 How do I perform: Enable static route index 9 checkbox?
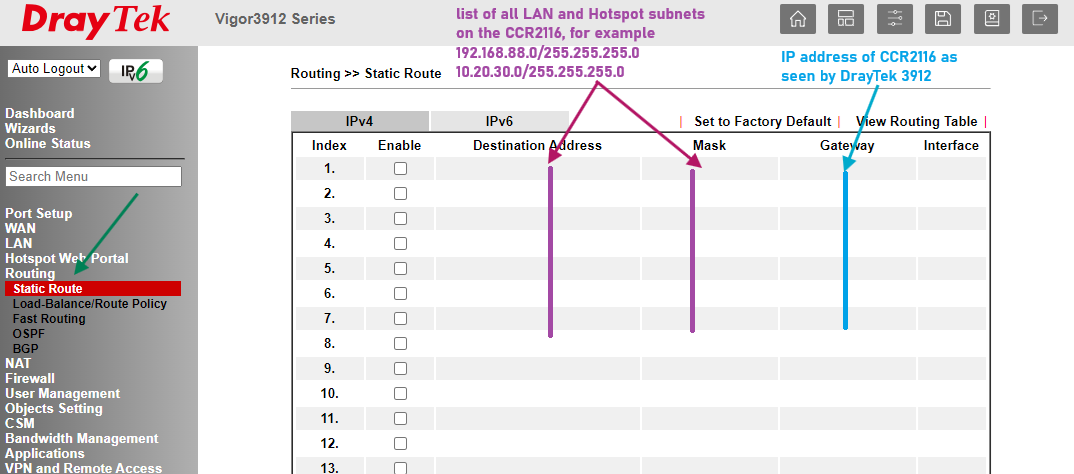[401, 369]
